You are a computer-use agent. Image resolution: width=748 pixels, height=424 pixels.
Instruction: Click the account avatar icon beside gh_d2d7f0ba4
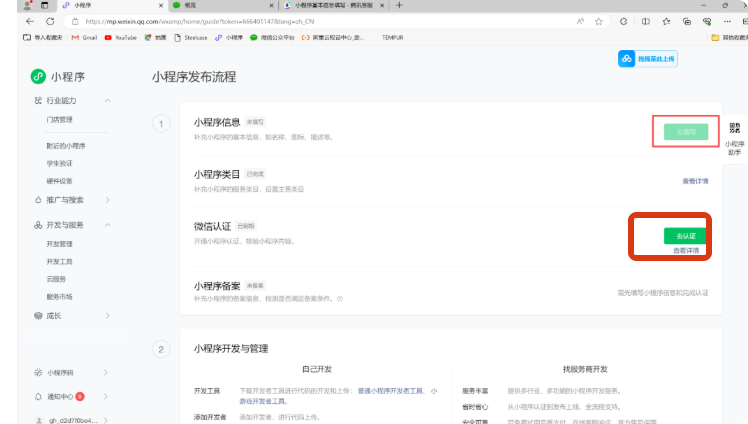pyautogui.click(x=39, y=420)
